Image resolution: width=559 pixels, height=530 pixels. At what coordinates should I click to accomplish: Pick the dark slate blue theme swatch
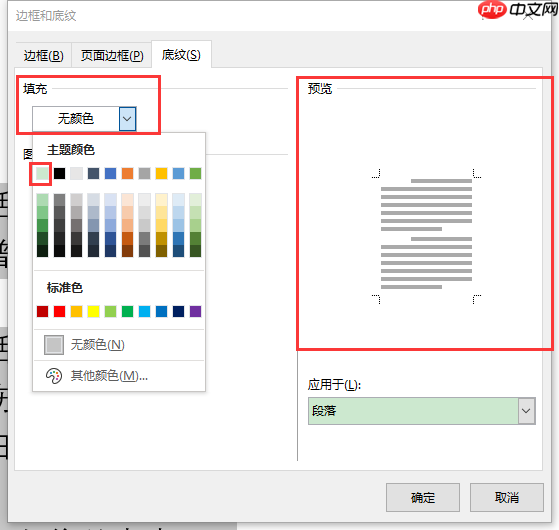tap(93, 174)
